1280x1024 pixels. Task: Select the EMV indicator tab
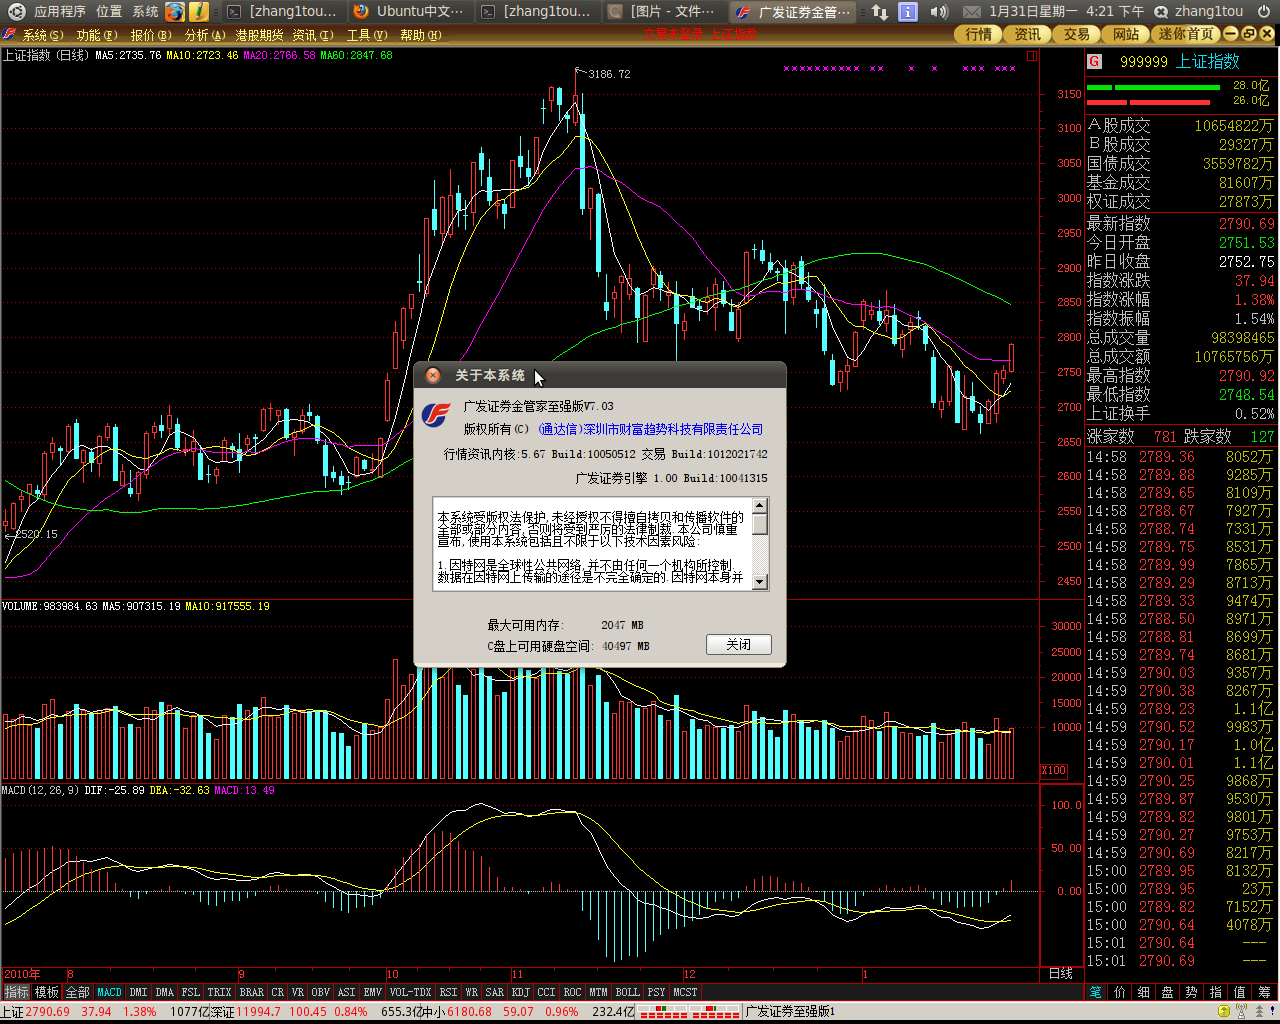tap(373, 992)
